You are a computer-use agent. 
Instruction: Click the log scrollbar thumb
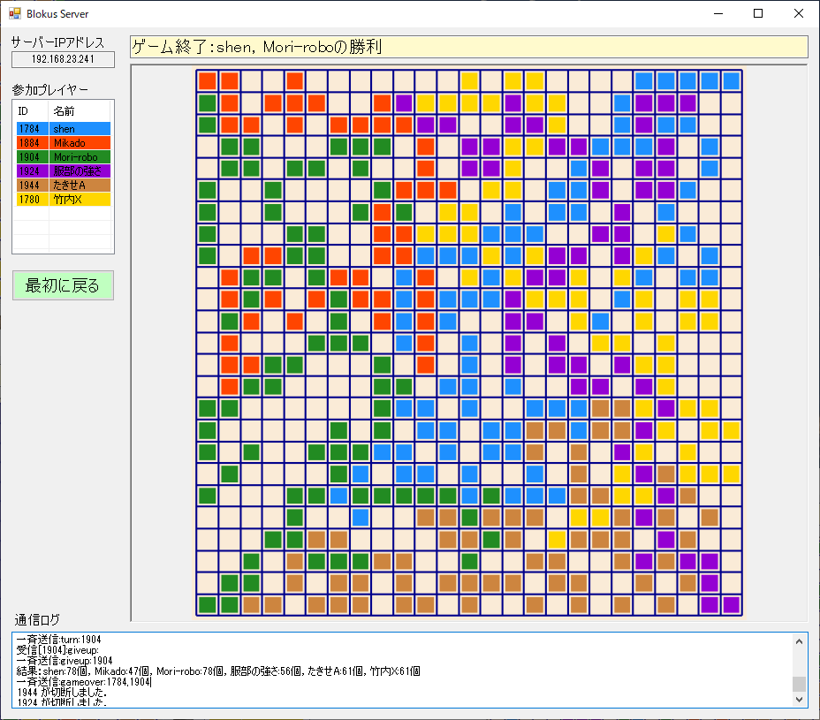point(798,684)
